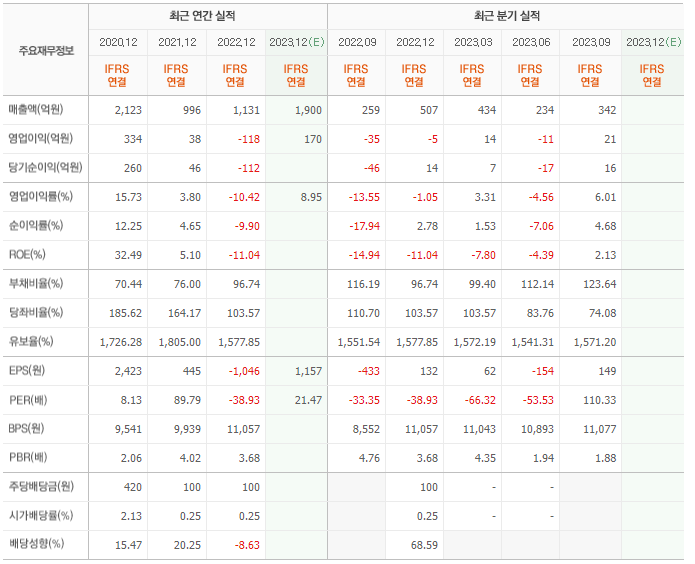Click the ROE value 32.49
695x564 pixels.
129,255
